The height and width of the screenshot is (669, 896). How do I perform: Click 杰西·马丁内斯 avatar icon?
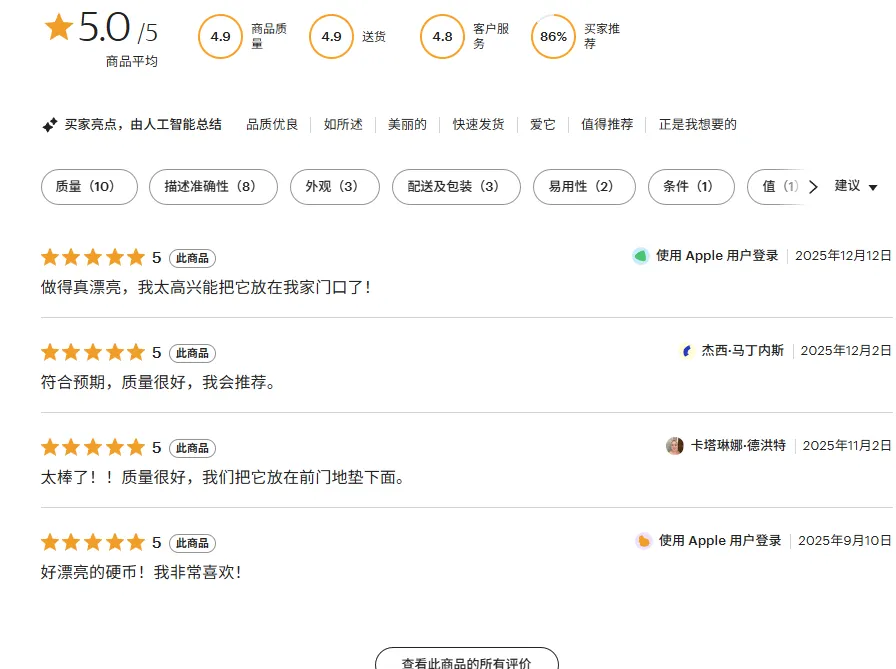[x=687, y=351]
